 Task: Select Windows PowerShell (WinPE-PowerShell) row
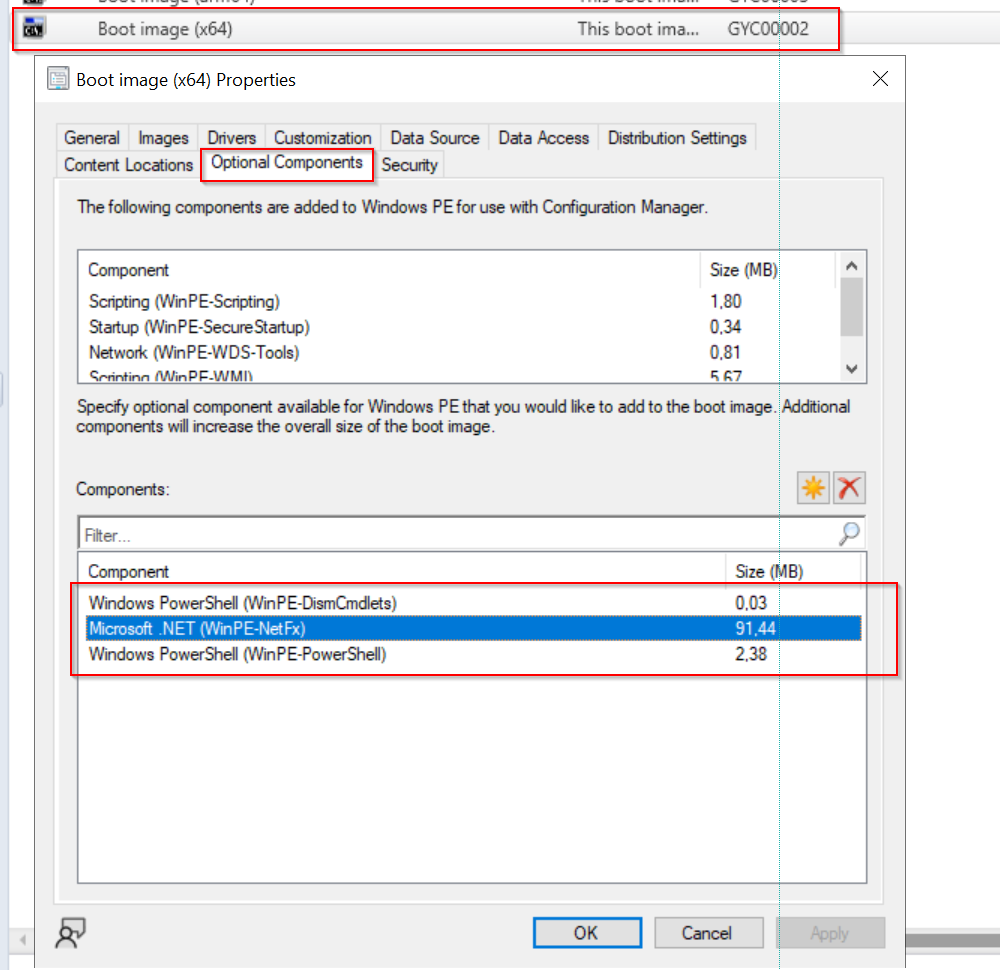(473, 654)
